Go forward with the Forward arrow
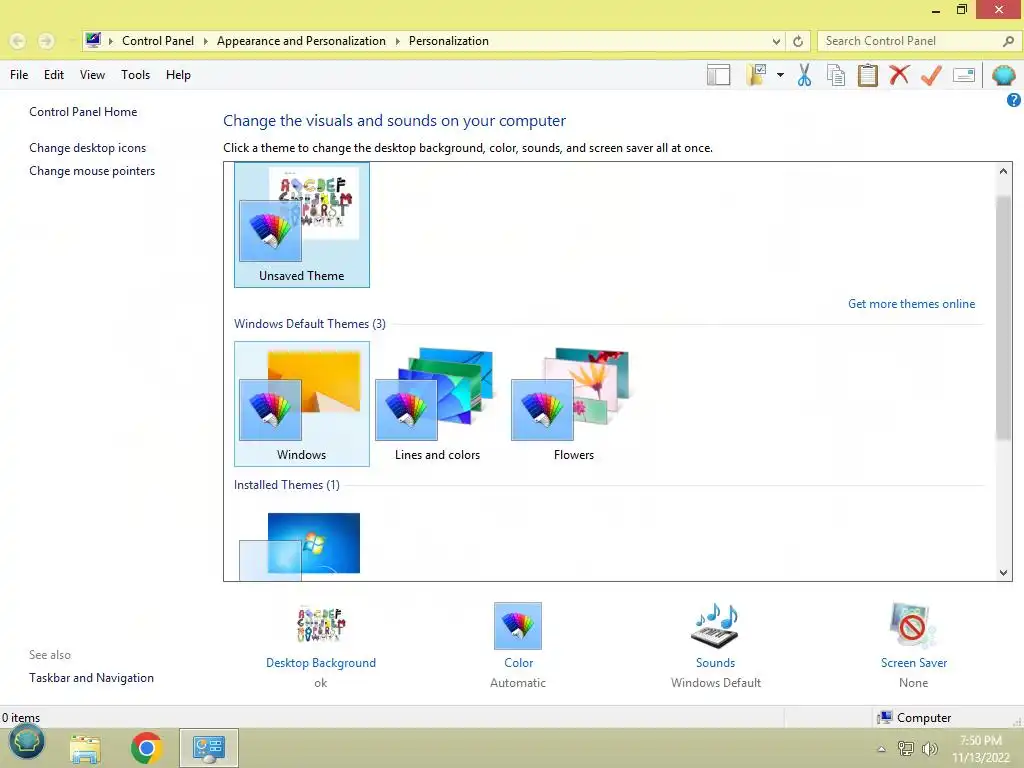The width and height of the screenshot is (1024, 768). 46,41
